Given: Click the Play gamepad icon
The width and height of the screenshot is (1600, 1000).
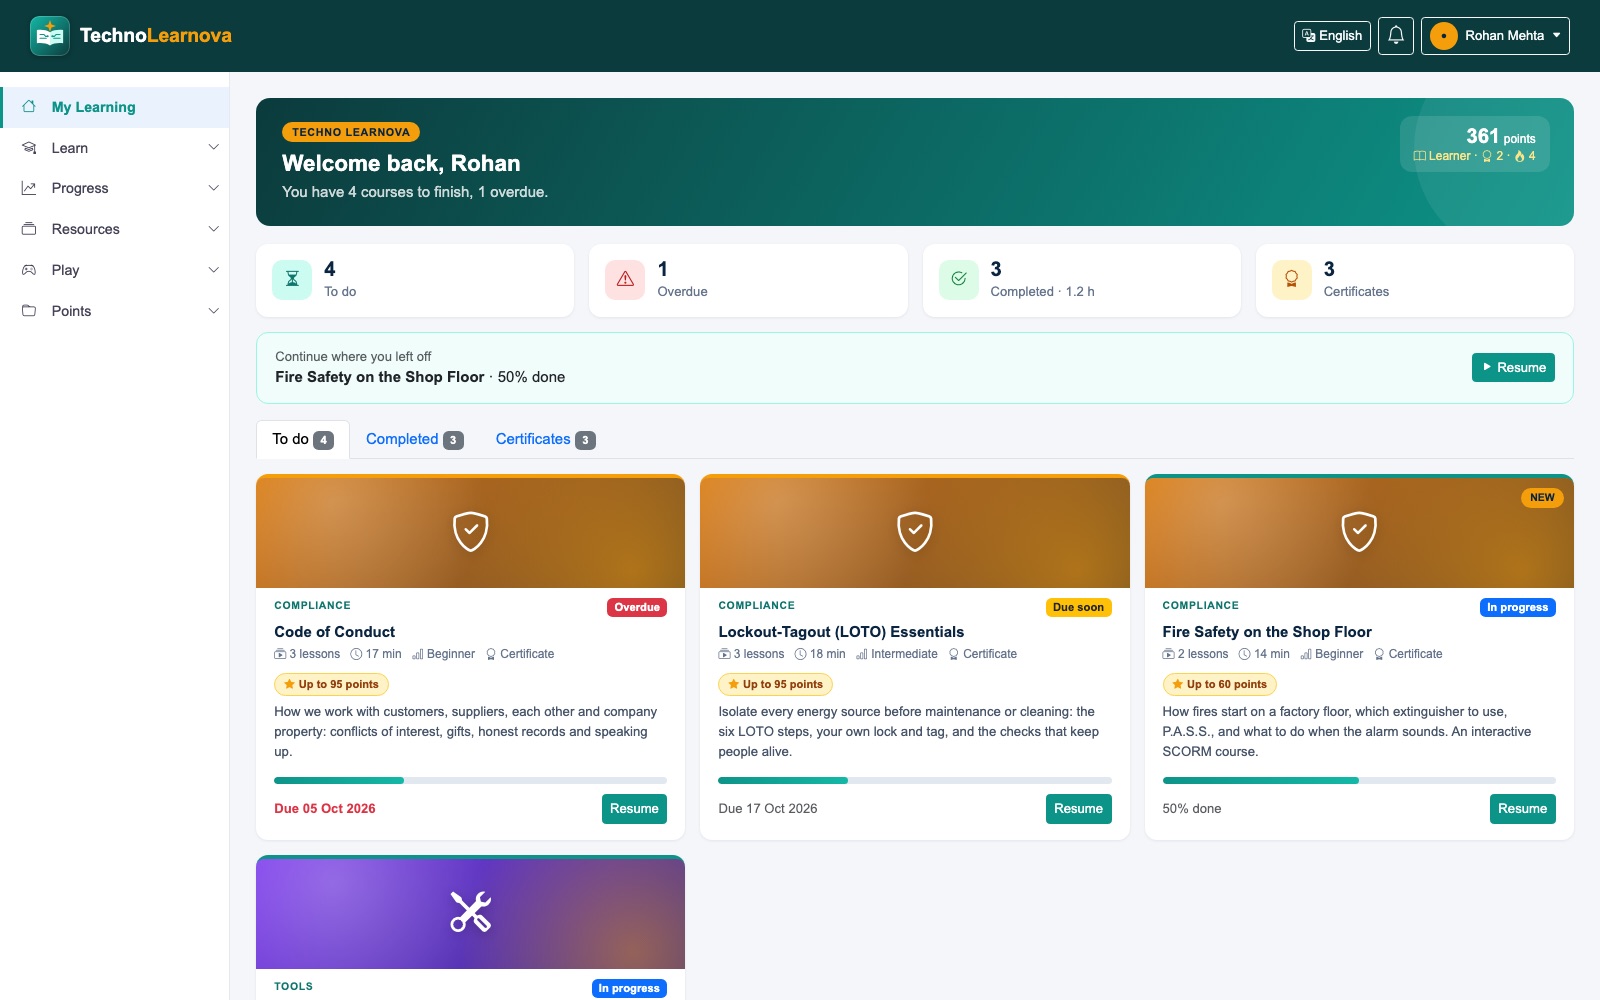Looking at the screenshot, I should (29, 270).
